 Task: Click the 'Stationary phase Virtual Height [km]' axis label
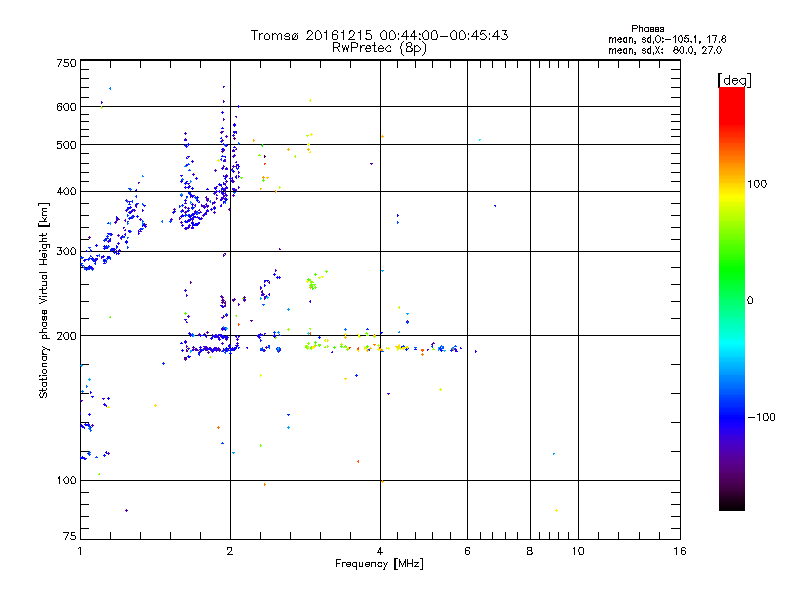pos(44,300)
